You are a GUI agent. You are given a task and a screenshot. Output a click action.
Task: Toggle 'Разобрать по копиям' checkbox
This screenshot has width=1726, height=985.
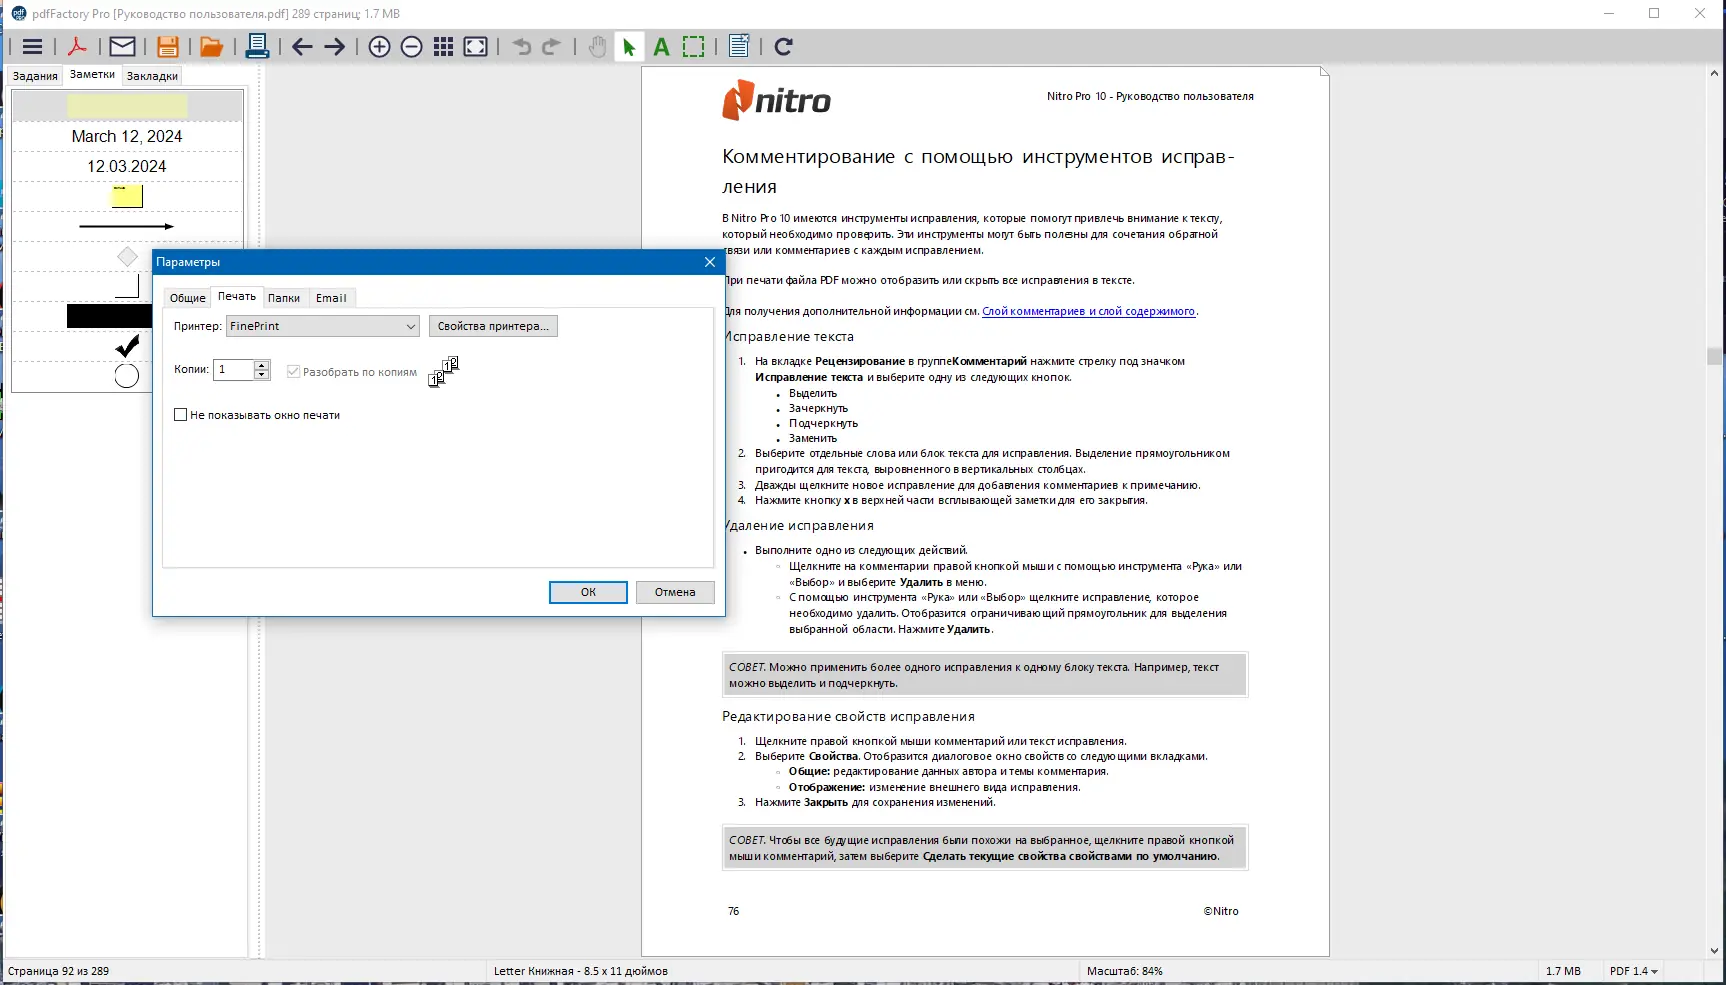(x=293, y=371)
